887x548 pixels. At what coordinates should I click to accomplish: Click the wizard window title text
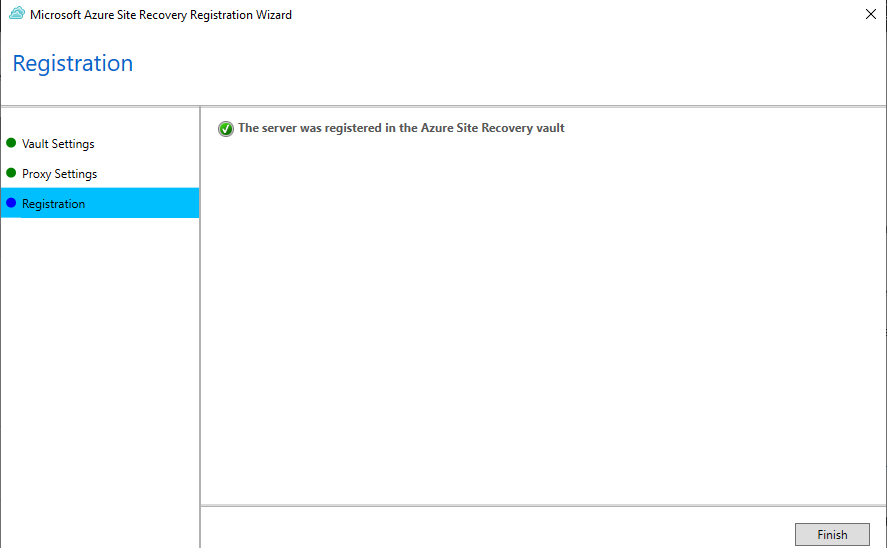161,15
